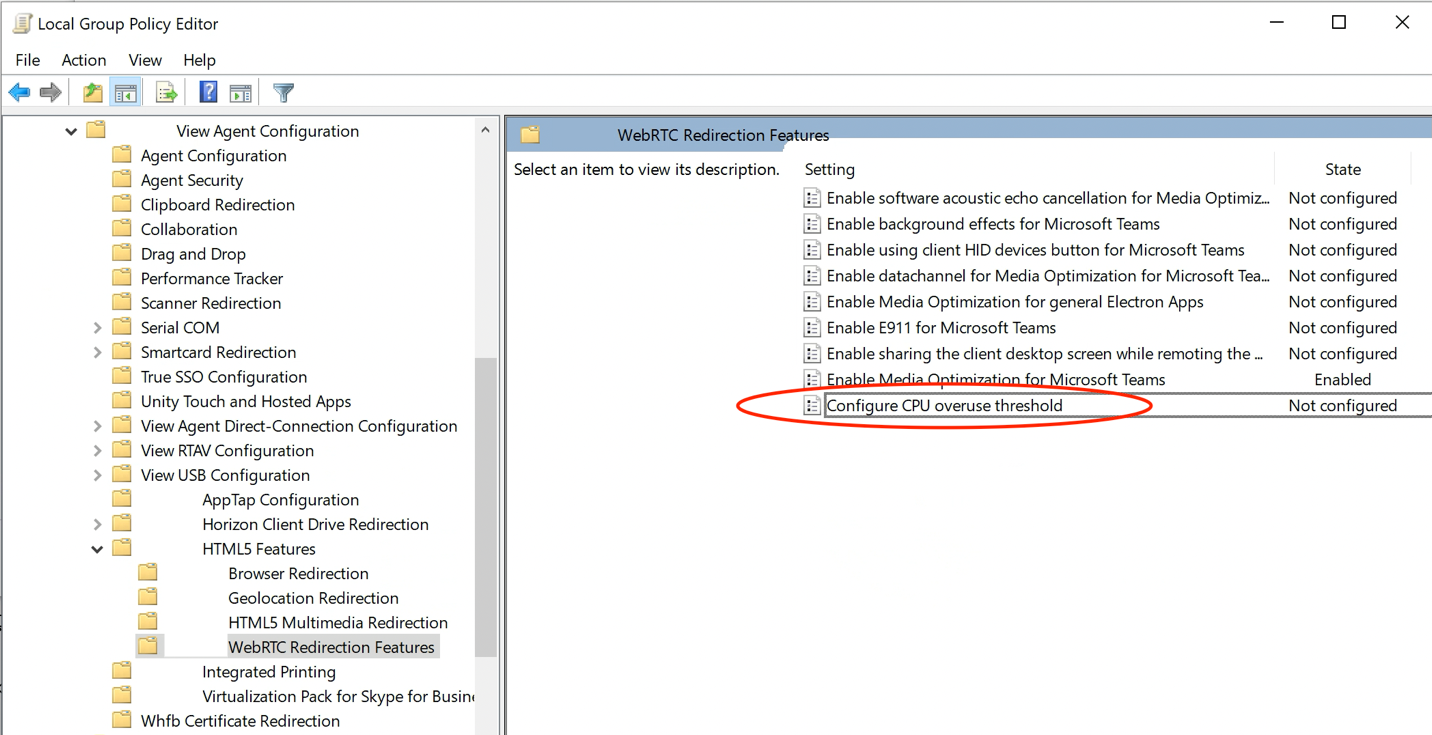This screenshot has height=735, width=1432.
Task: Click the Back navigation arrow in toolbar
Action: [x=19, y=92]
